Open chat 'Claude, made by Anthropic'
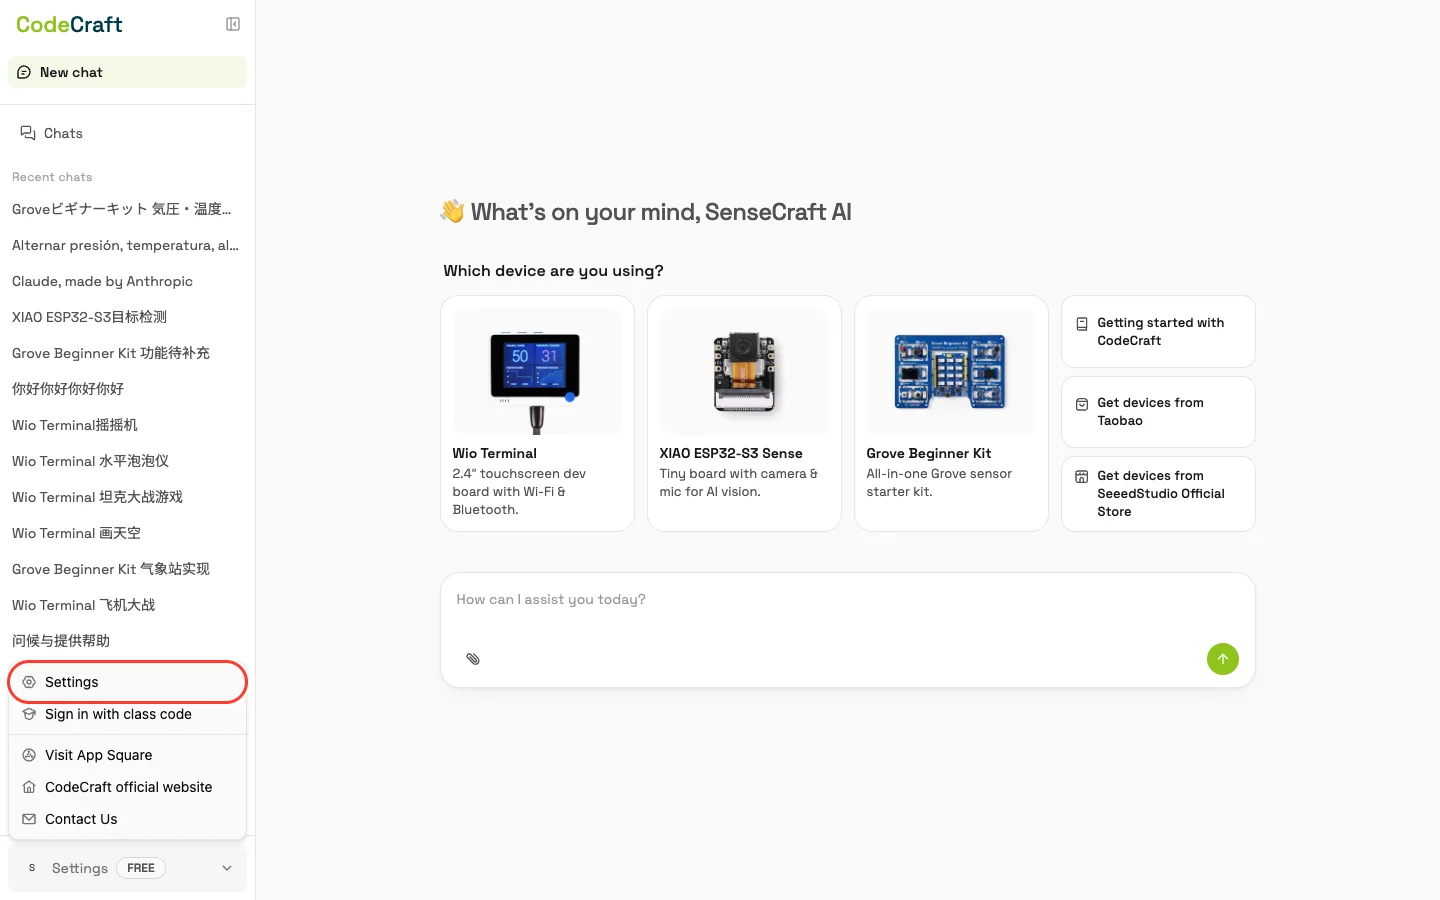Viewport: 1440px width, 900px height. tap(102, 281)
